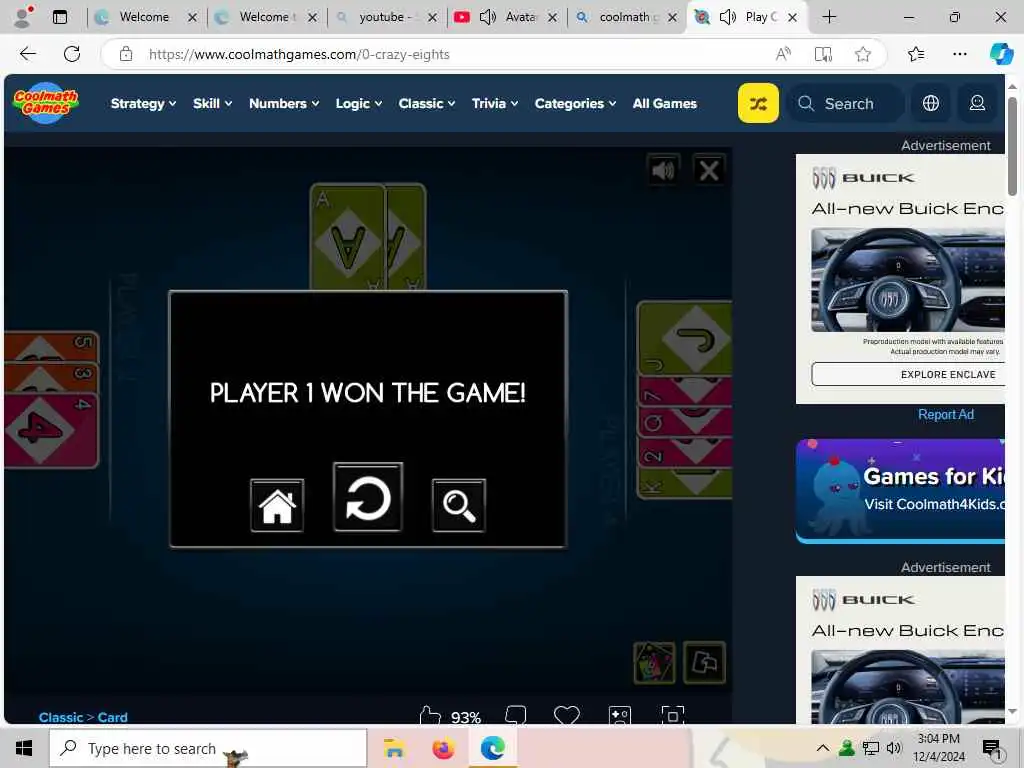Click the yellow random game shuffle button
The width and height of the screenshot is (1024, 768).
coord(758,103)
